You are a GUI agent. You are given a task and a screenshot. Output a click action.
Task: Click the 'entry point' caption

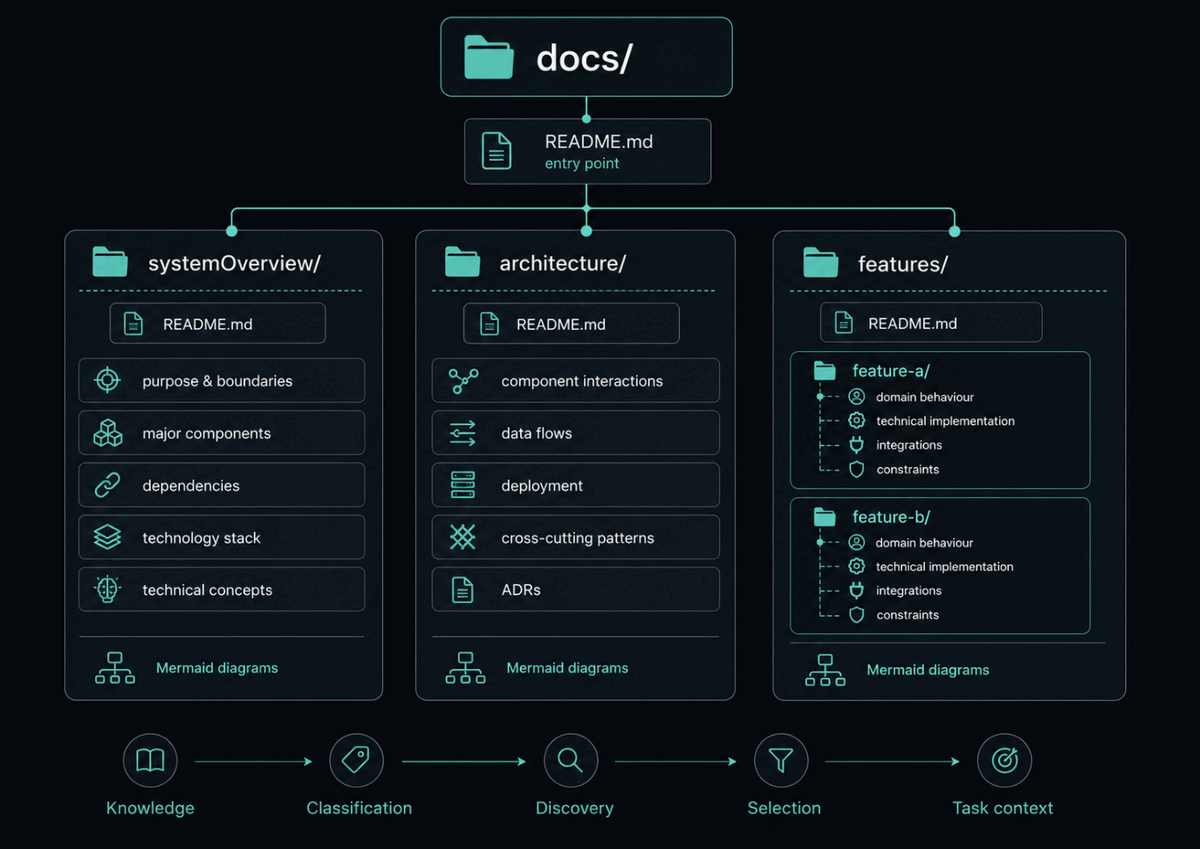pyautogui.click(x=582, y=164)
